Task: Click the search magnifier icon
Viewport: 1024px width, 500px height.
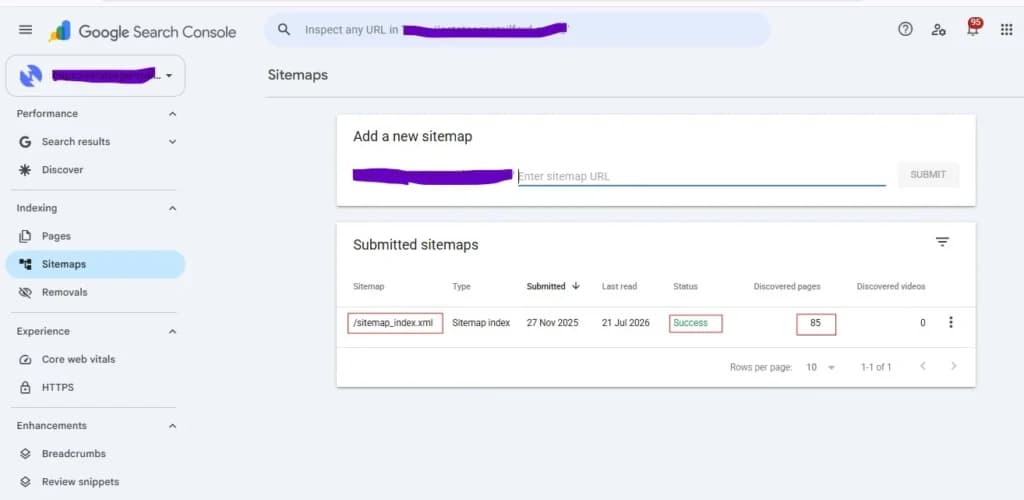Action: point(283,29)
